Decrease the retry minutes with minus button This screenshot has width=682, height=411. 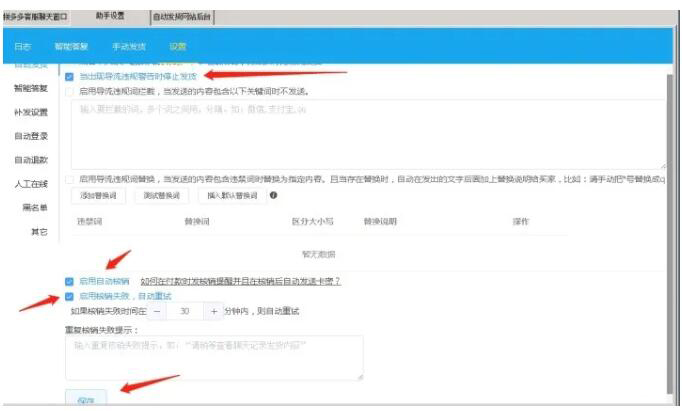pyautogui.click(x=157, y=311)
